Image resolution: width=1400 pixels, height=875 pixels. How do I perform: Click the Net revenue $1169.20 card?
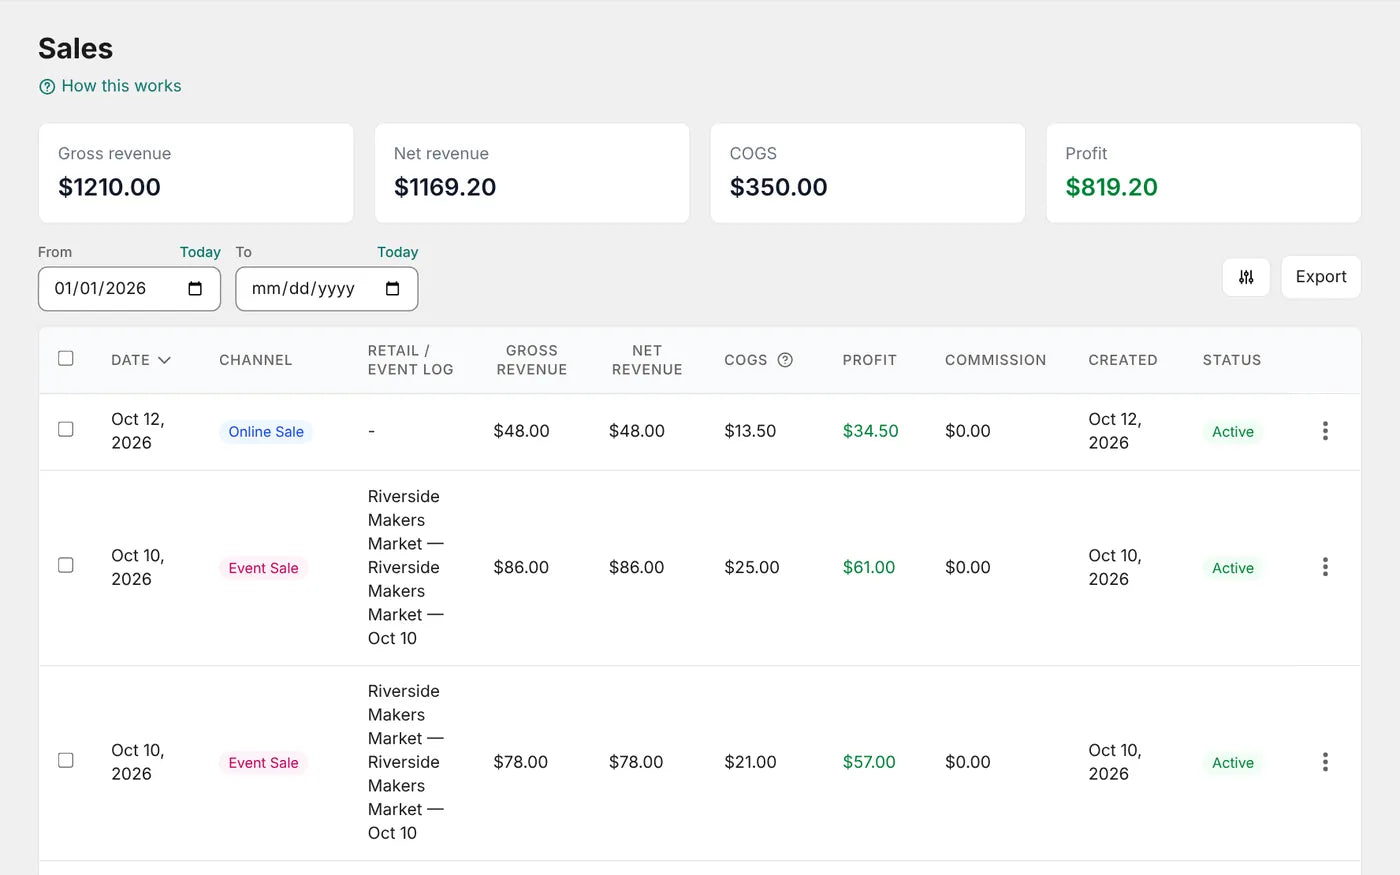pyautogui.click(x=532, y=173)
